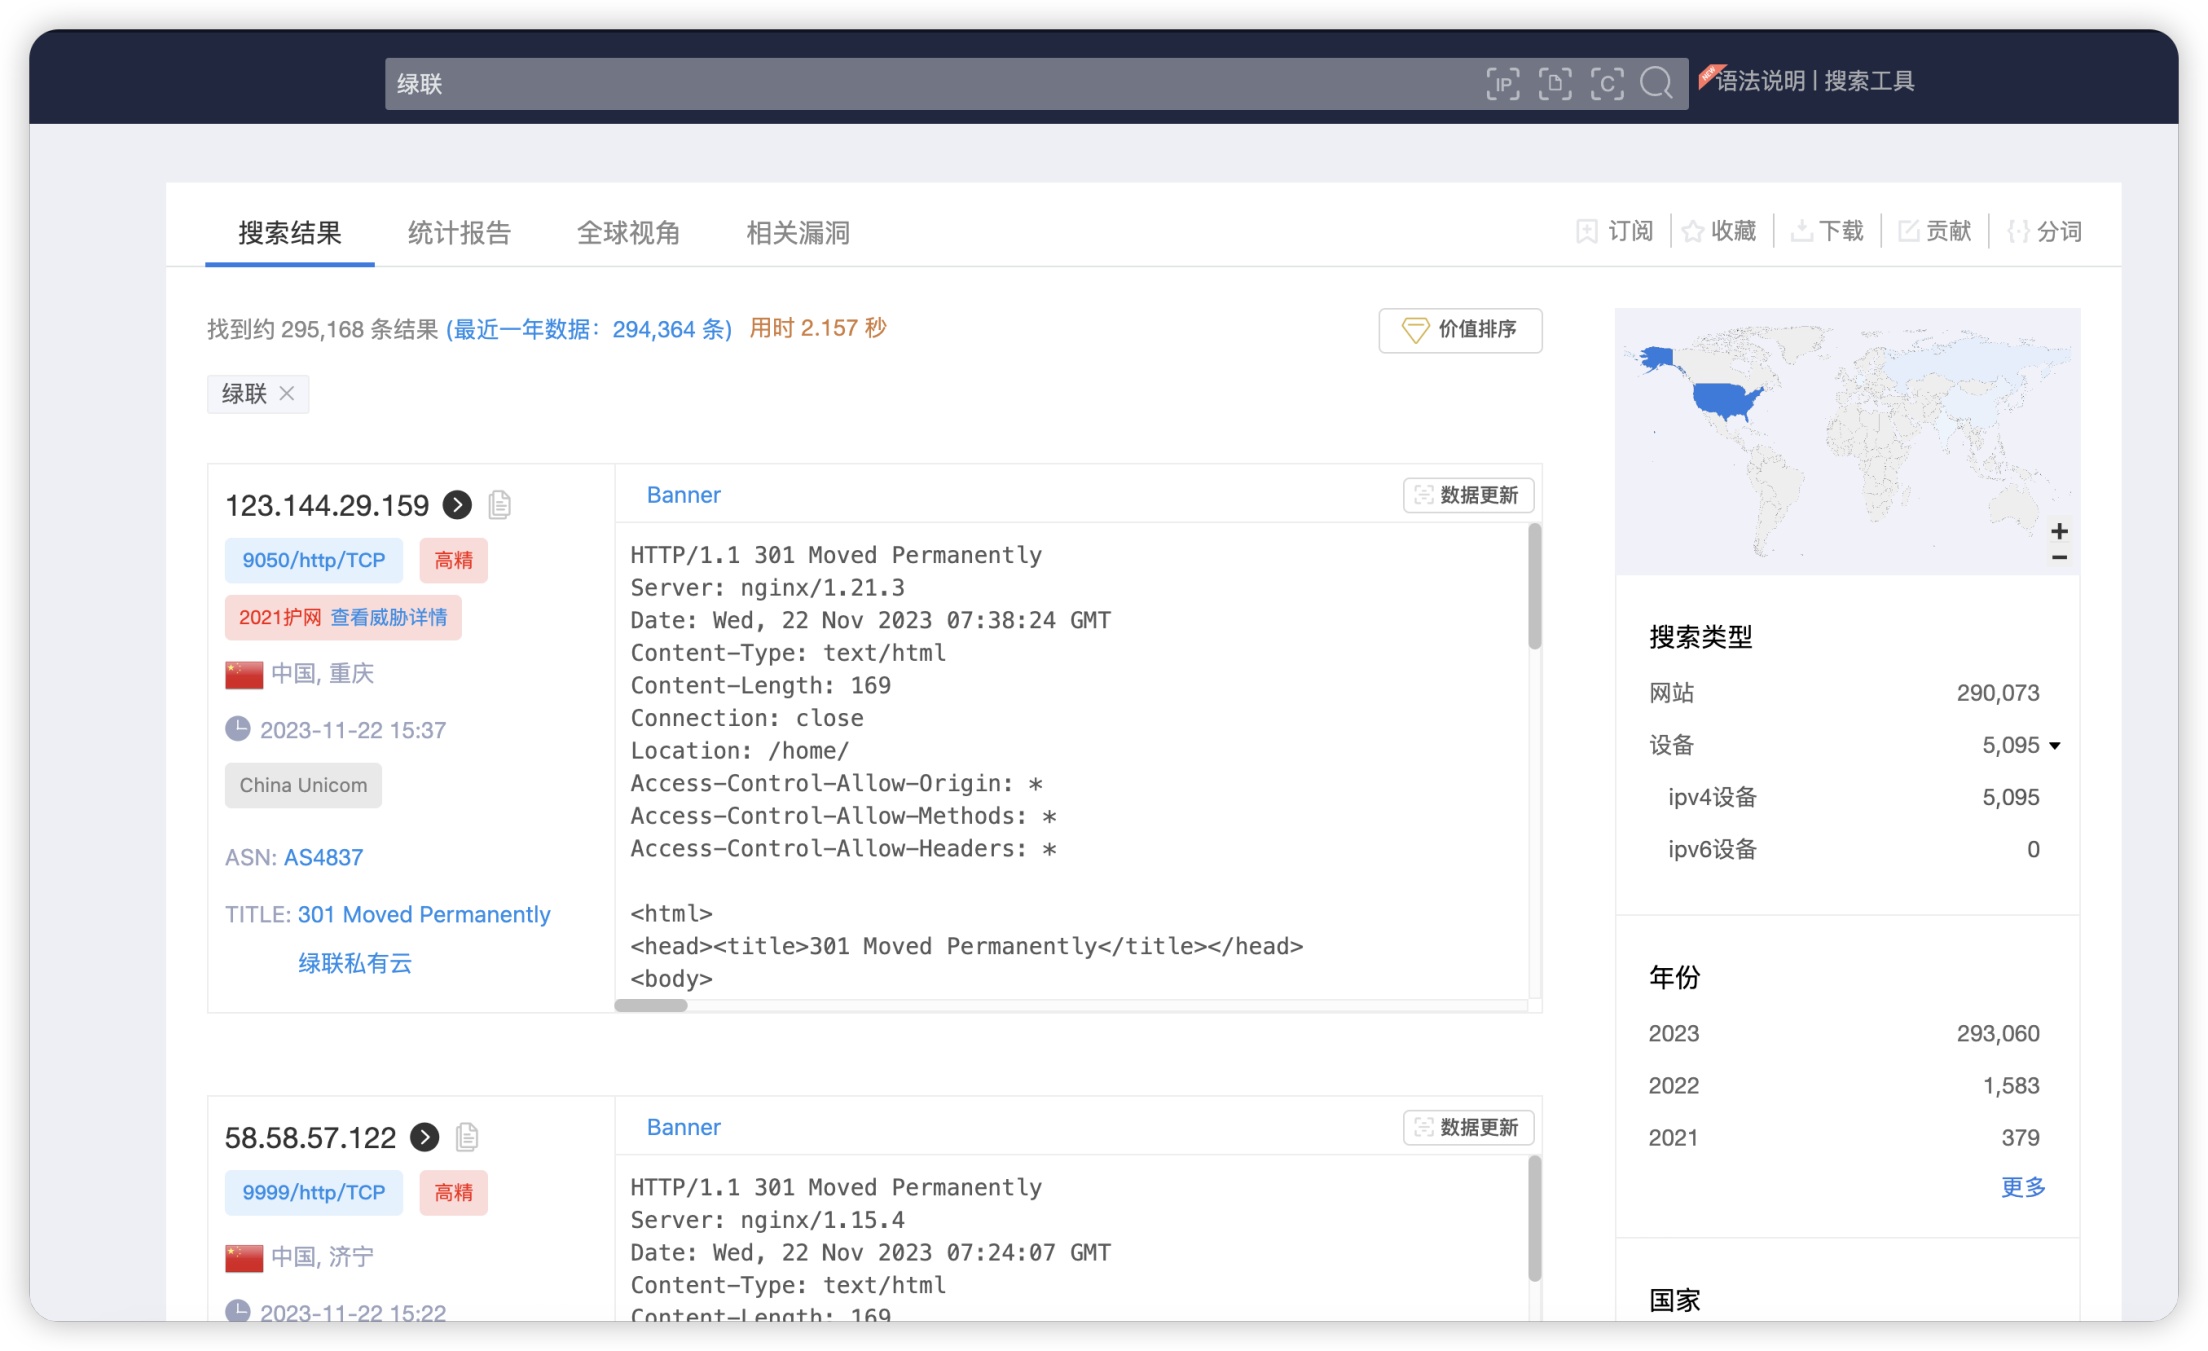Click the IP search icon in search bar
The width and height of the screenshot is (2208, 1351).
click(x=1502, y=83)
